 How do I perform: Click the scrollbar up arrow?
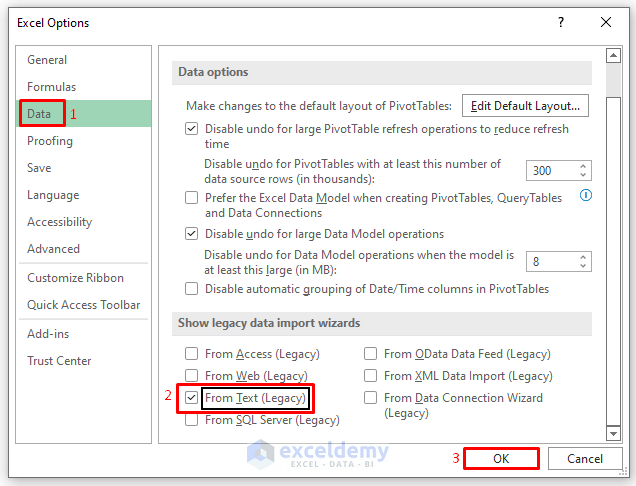tap(613, 54)
